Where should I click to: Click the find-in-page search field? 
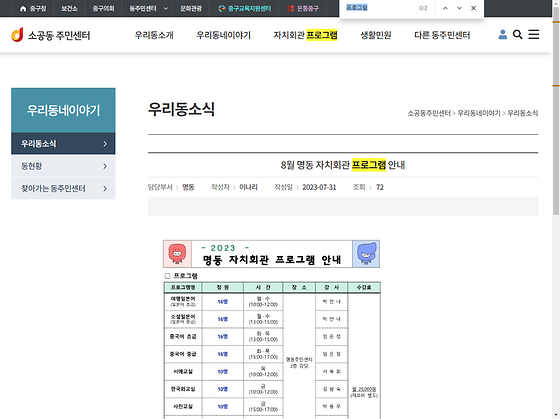coord(380,8)
